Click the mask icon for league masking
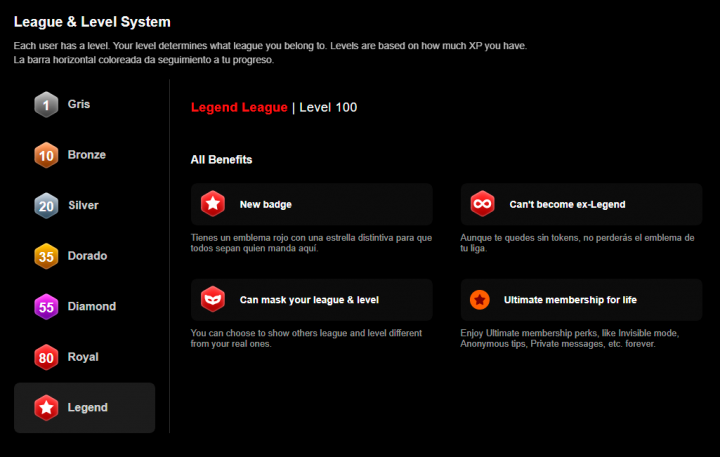Image resolution: width=720 pixels, height=457 pixels. pos(212,299)
